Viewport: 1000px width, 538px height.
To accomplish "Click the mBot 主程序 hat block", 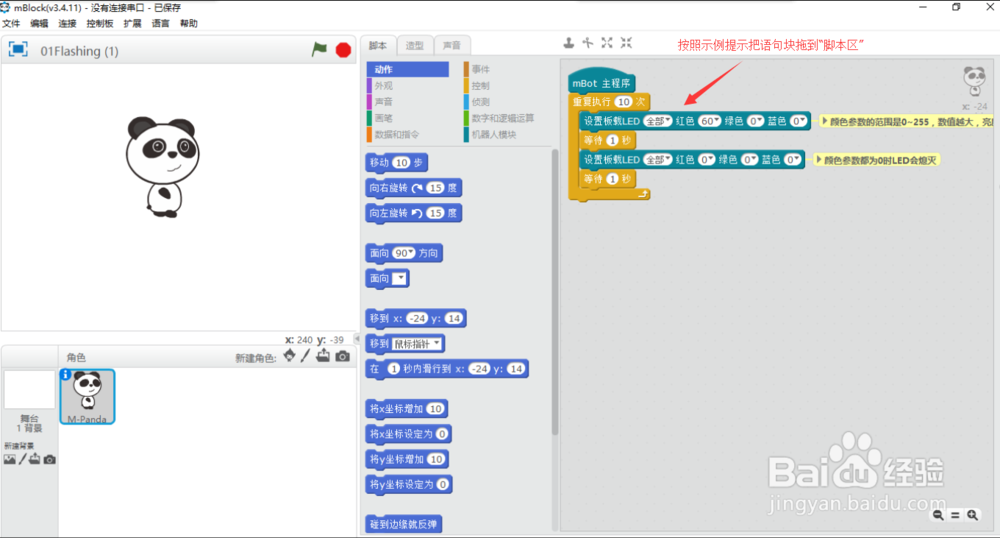I will coord(601,81).
